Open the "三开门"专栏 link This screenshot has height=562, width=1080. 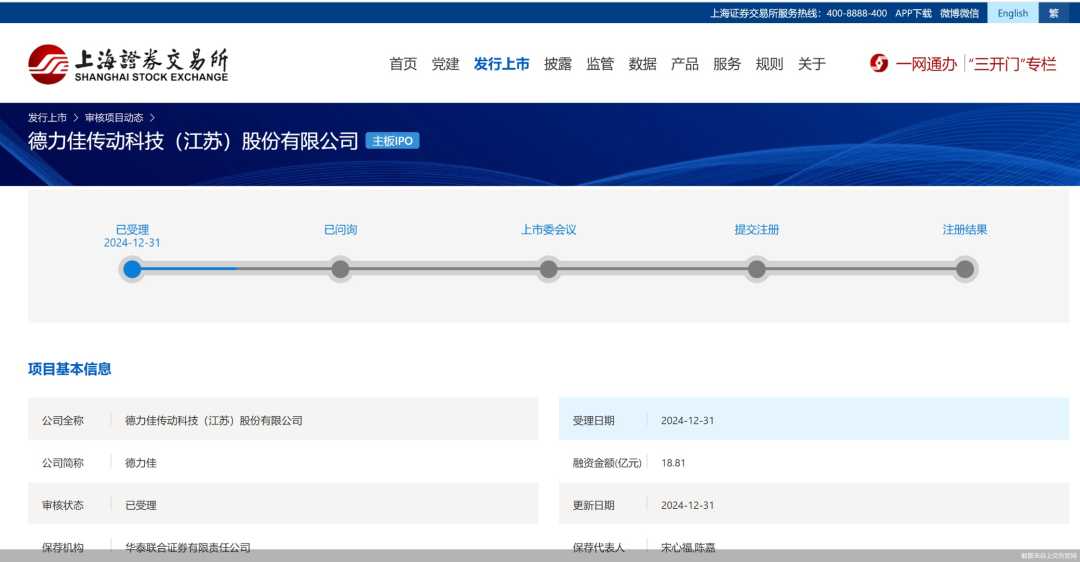[x=1013, y=64]
